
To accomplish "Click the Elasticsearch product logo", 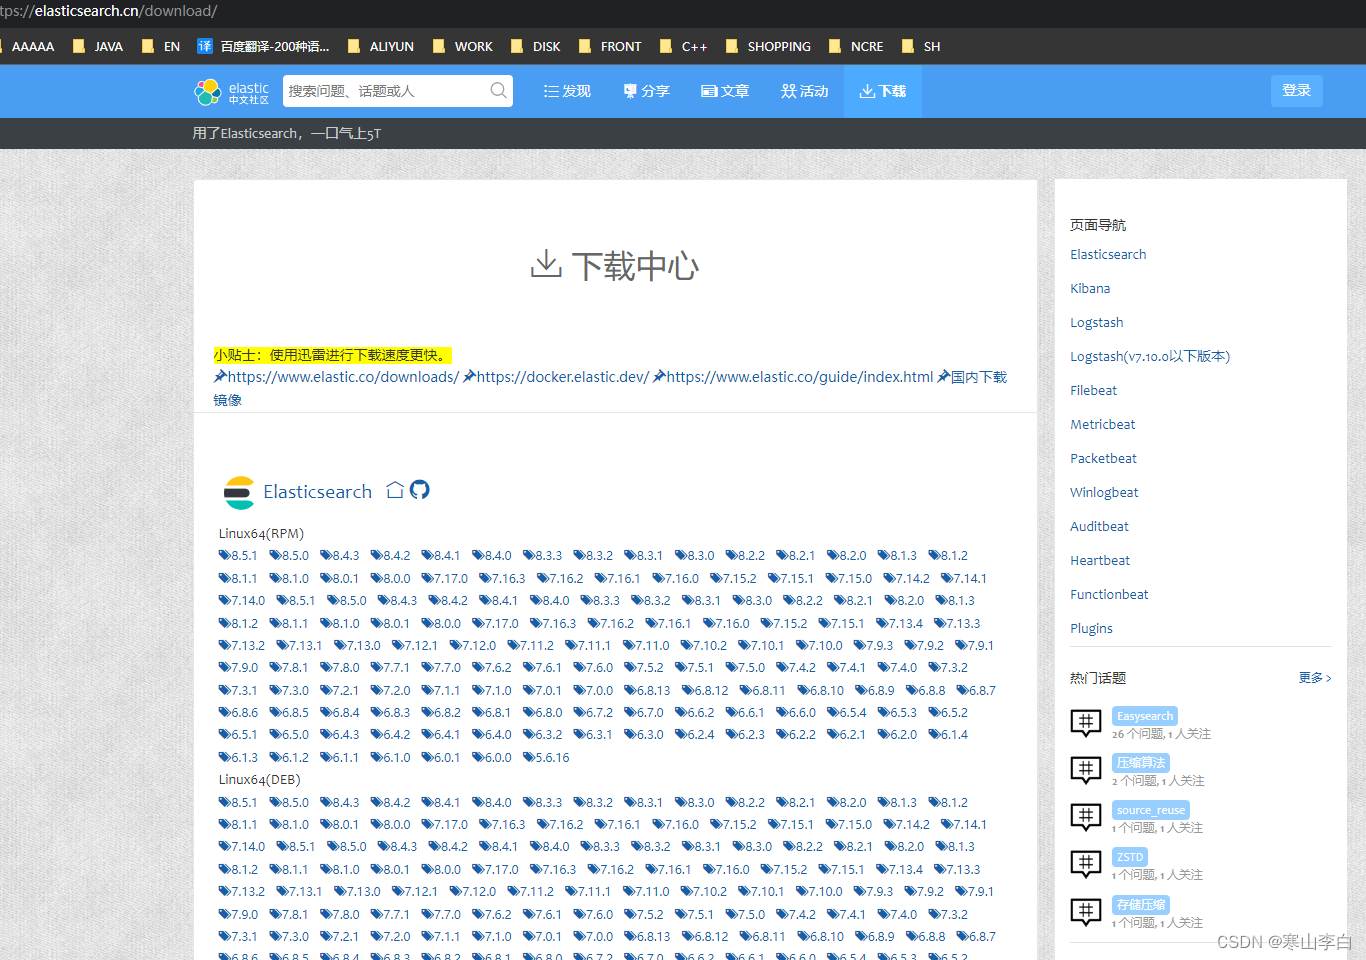I will click(x=239, y=492).
